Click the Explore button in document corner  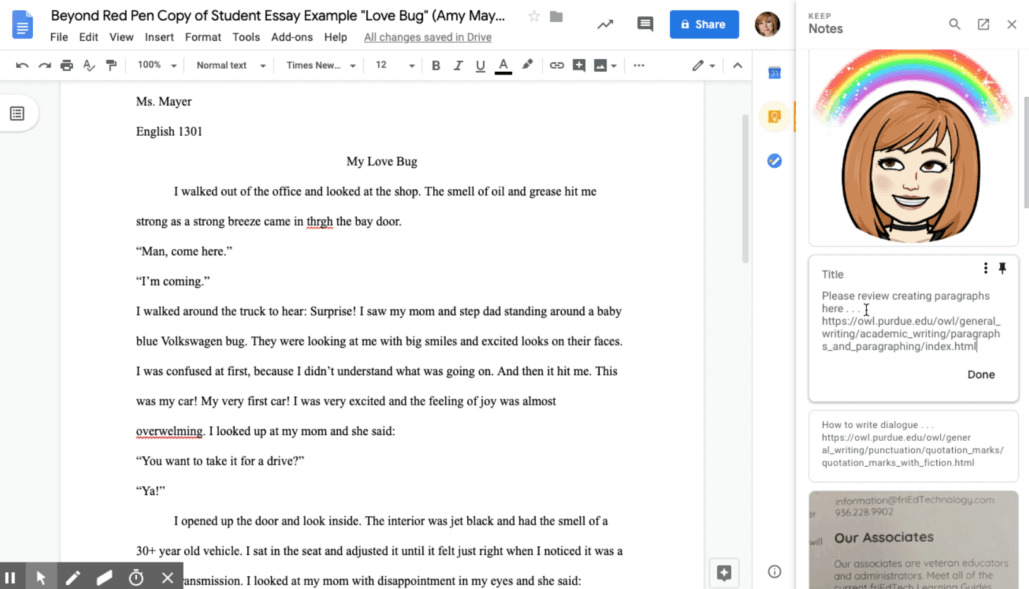point(724,573)
